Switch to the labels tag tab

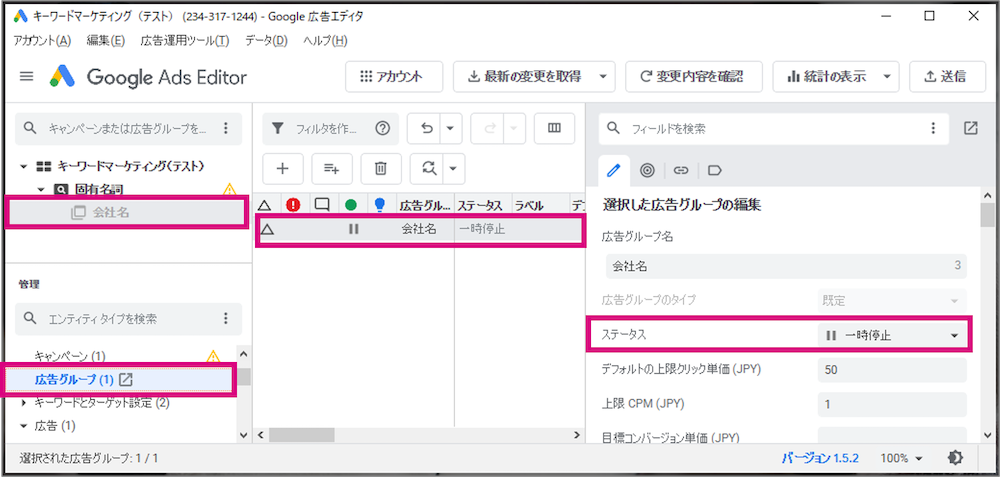coord(715,170)
